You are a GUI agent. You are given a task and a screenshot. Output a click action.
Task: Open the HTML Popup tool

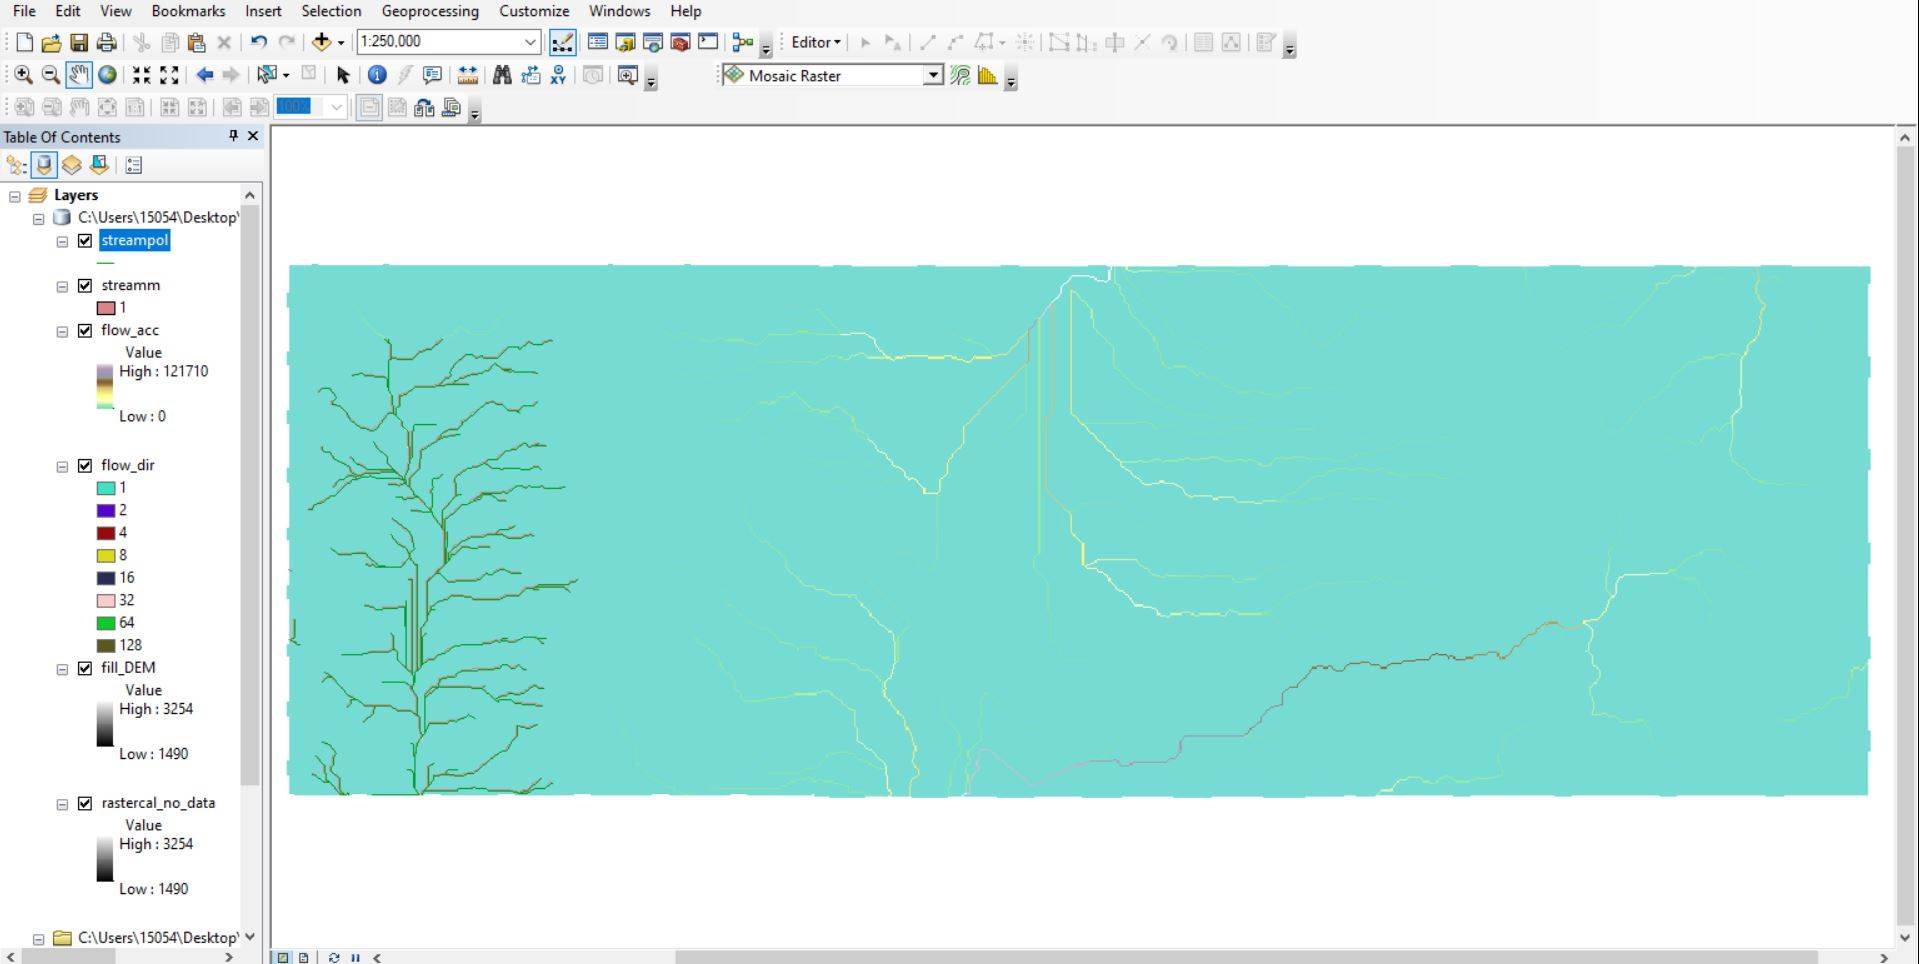tap(432, 75)
